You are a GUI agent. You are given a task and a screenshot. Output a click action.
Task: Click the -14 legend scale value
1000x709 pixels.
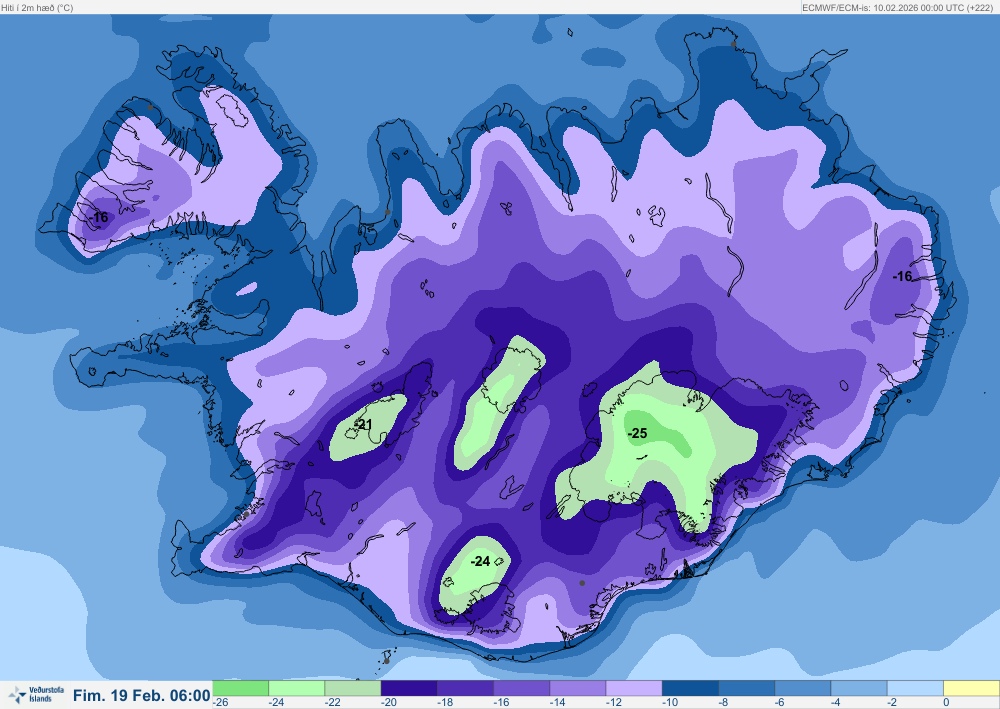tap(558, 703)
